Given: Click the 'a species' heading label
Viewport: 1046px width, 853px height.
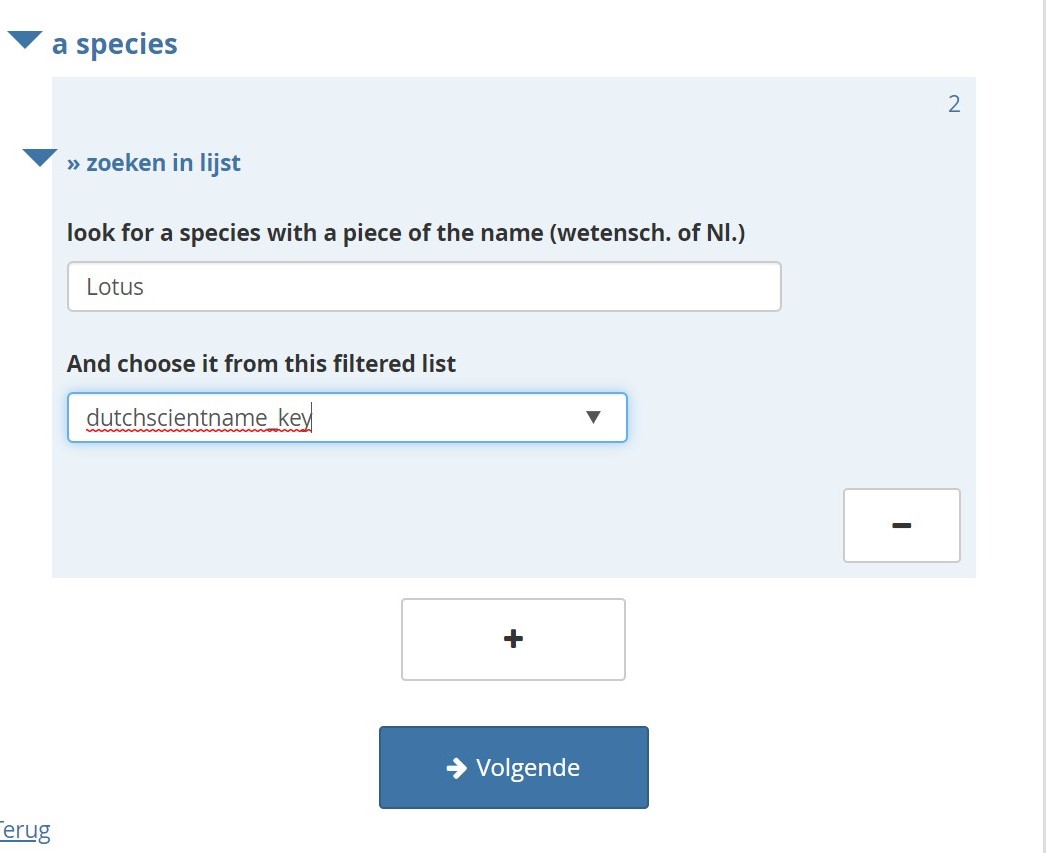Looking at the screenshot, I should [x=115, y=43].
